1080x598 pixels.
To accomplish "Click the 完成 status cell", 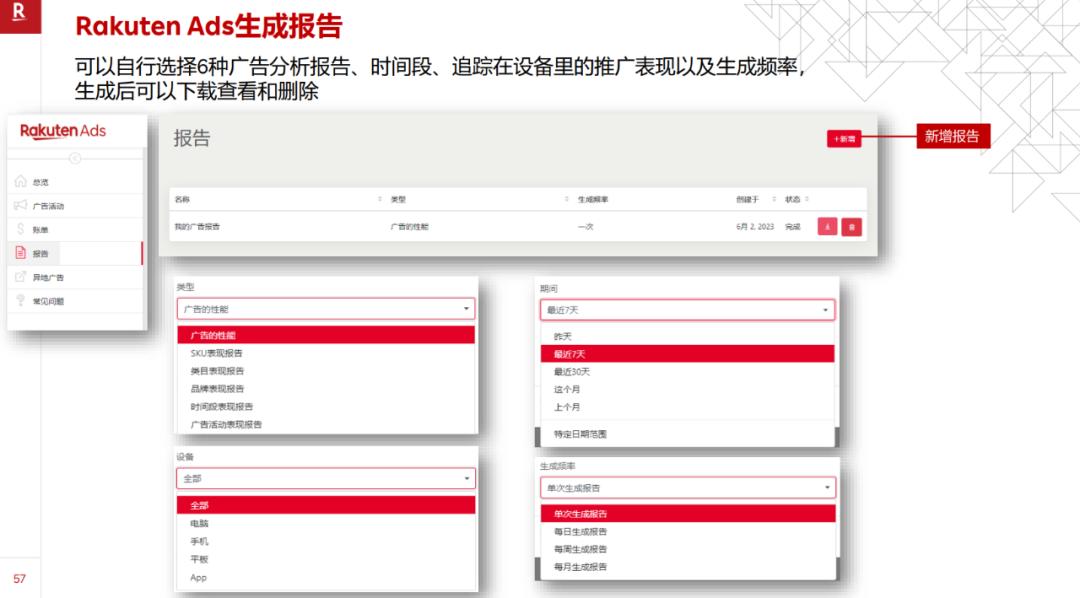I will (793, 227).
